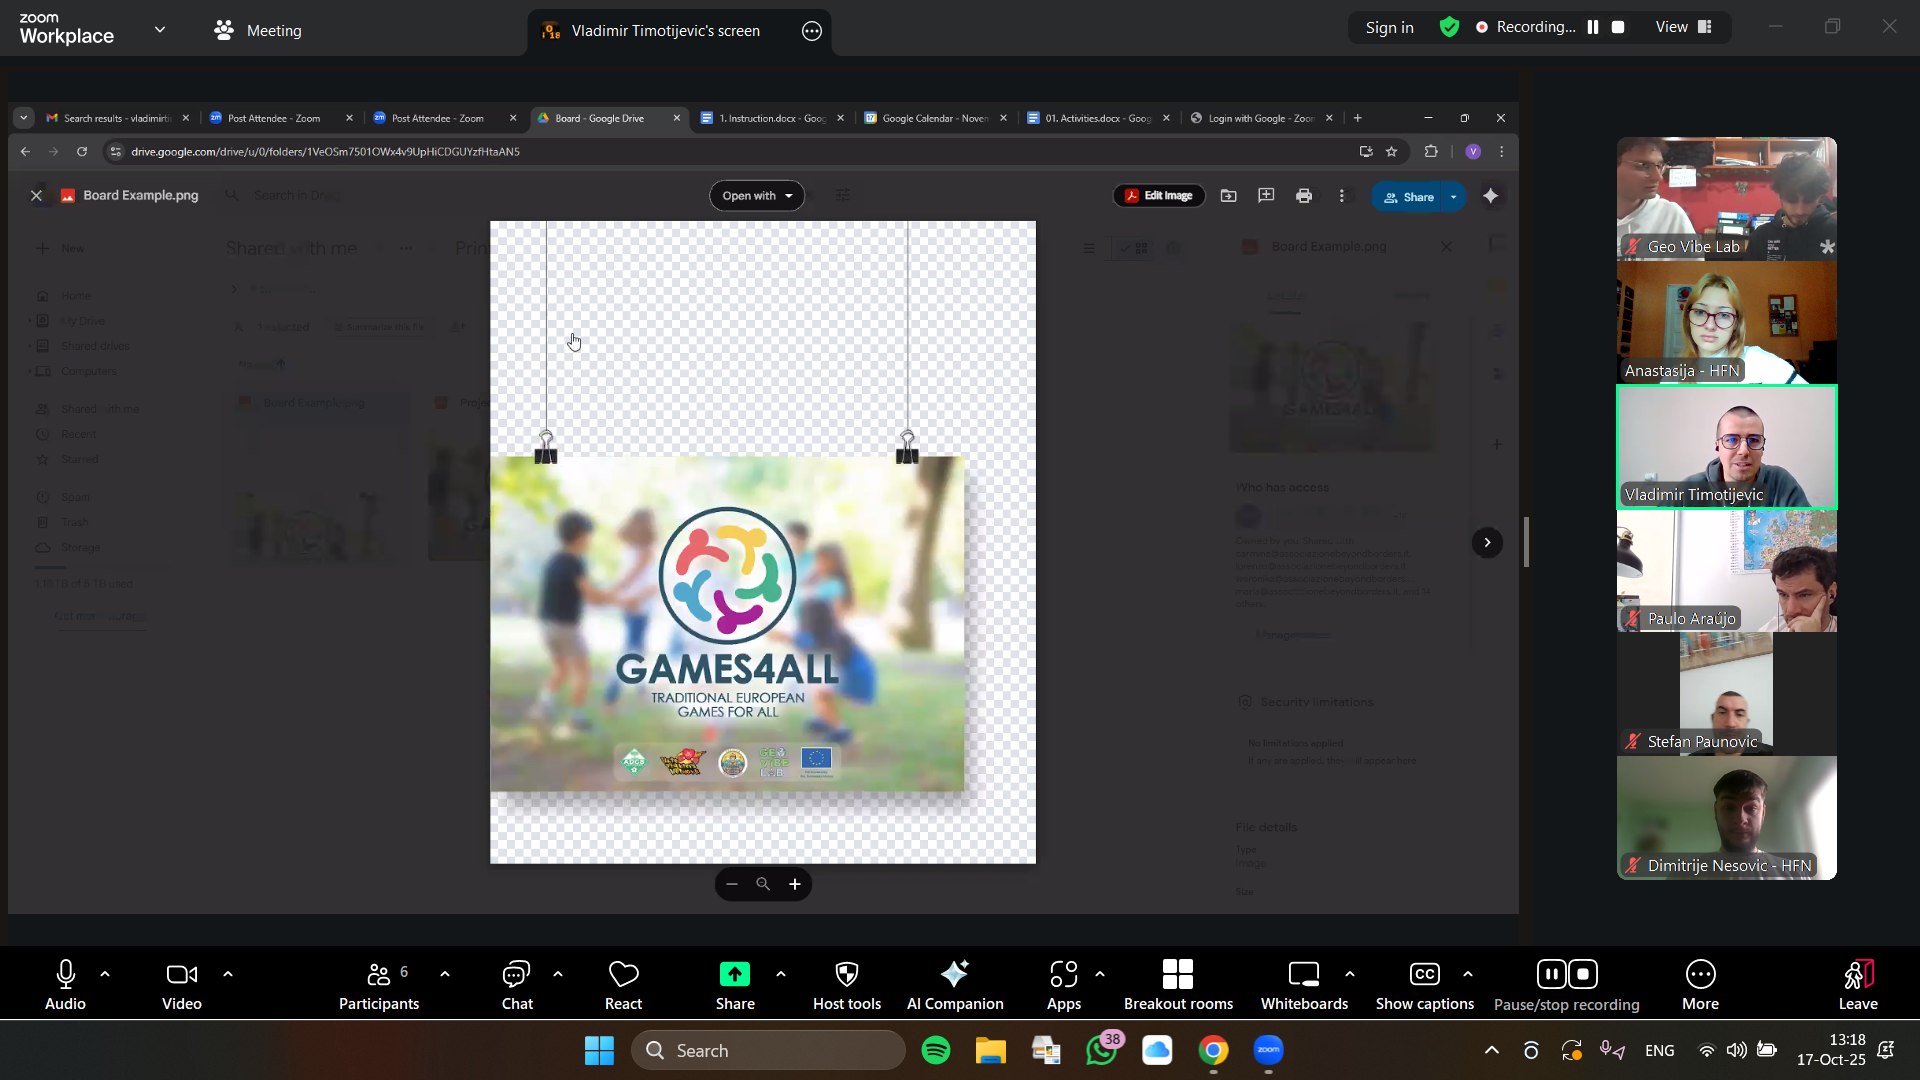Click the green encryption shield icon
This screenshot has width=1920, height=1080.
click(x=1449, y=27)
